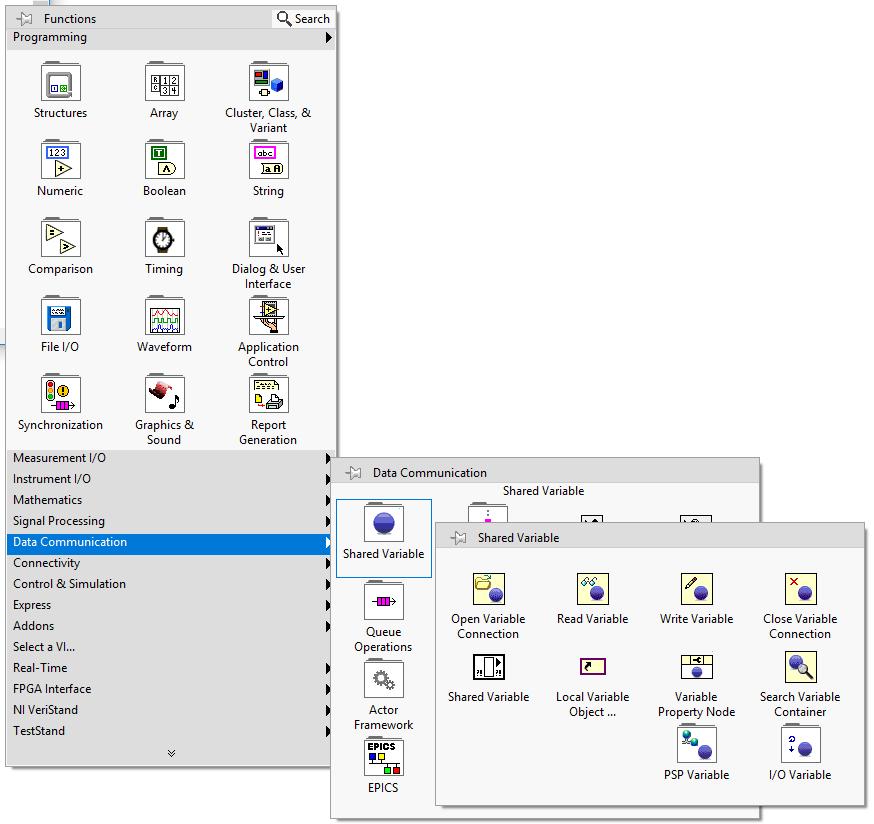Select the Variable Property Node
This screenshot has width=874, height=824.
coord(696,667)
